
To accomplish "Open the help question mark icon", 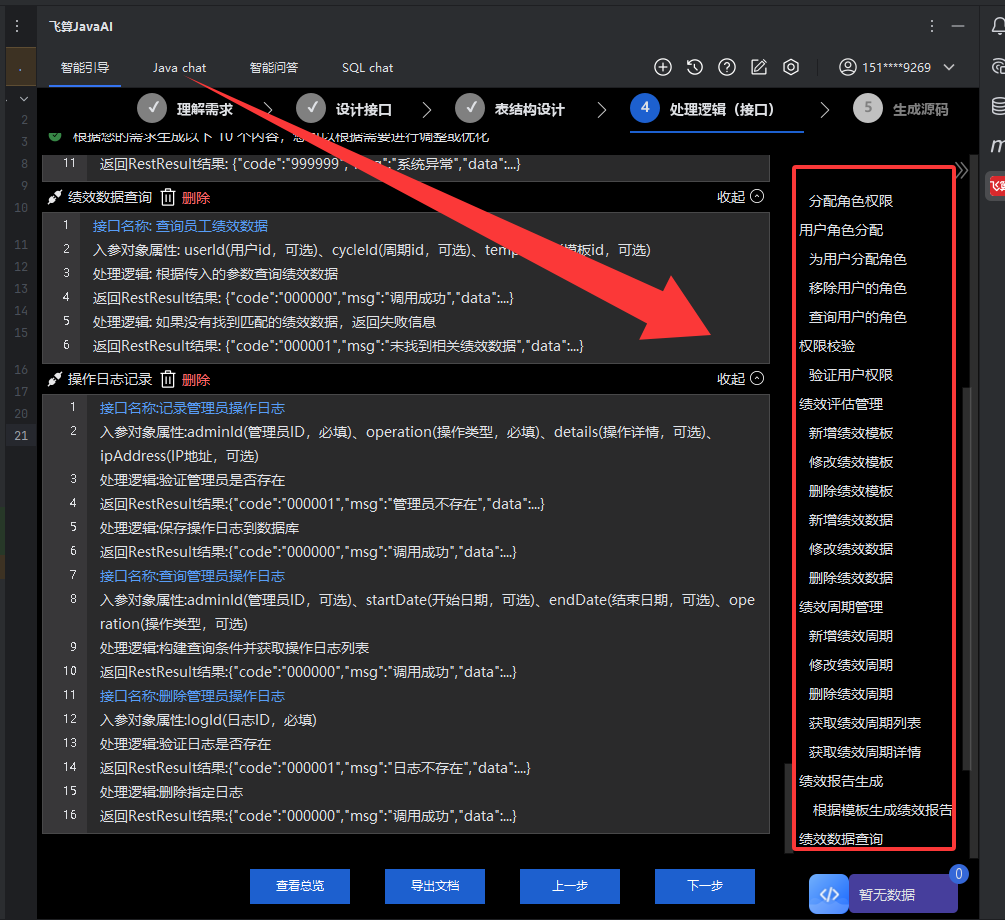I will 727,67.
